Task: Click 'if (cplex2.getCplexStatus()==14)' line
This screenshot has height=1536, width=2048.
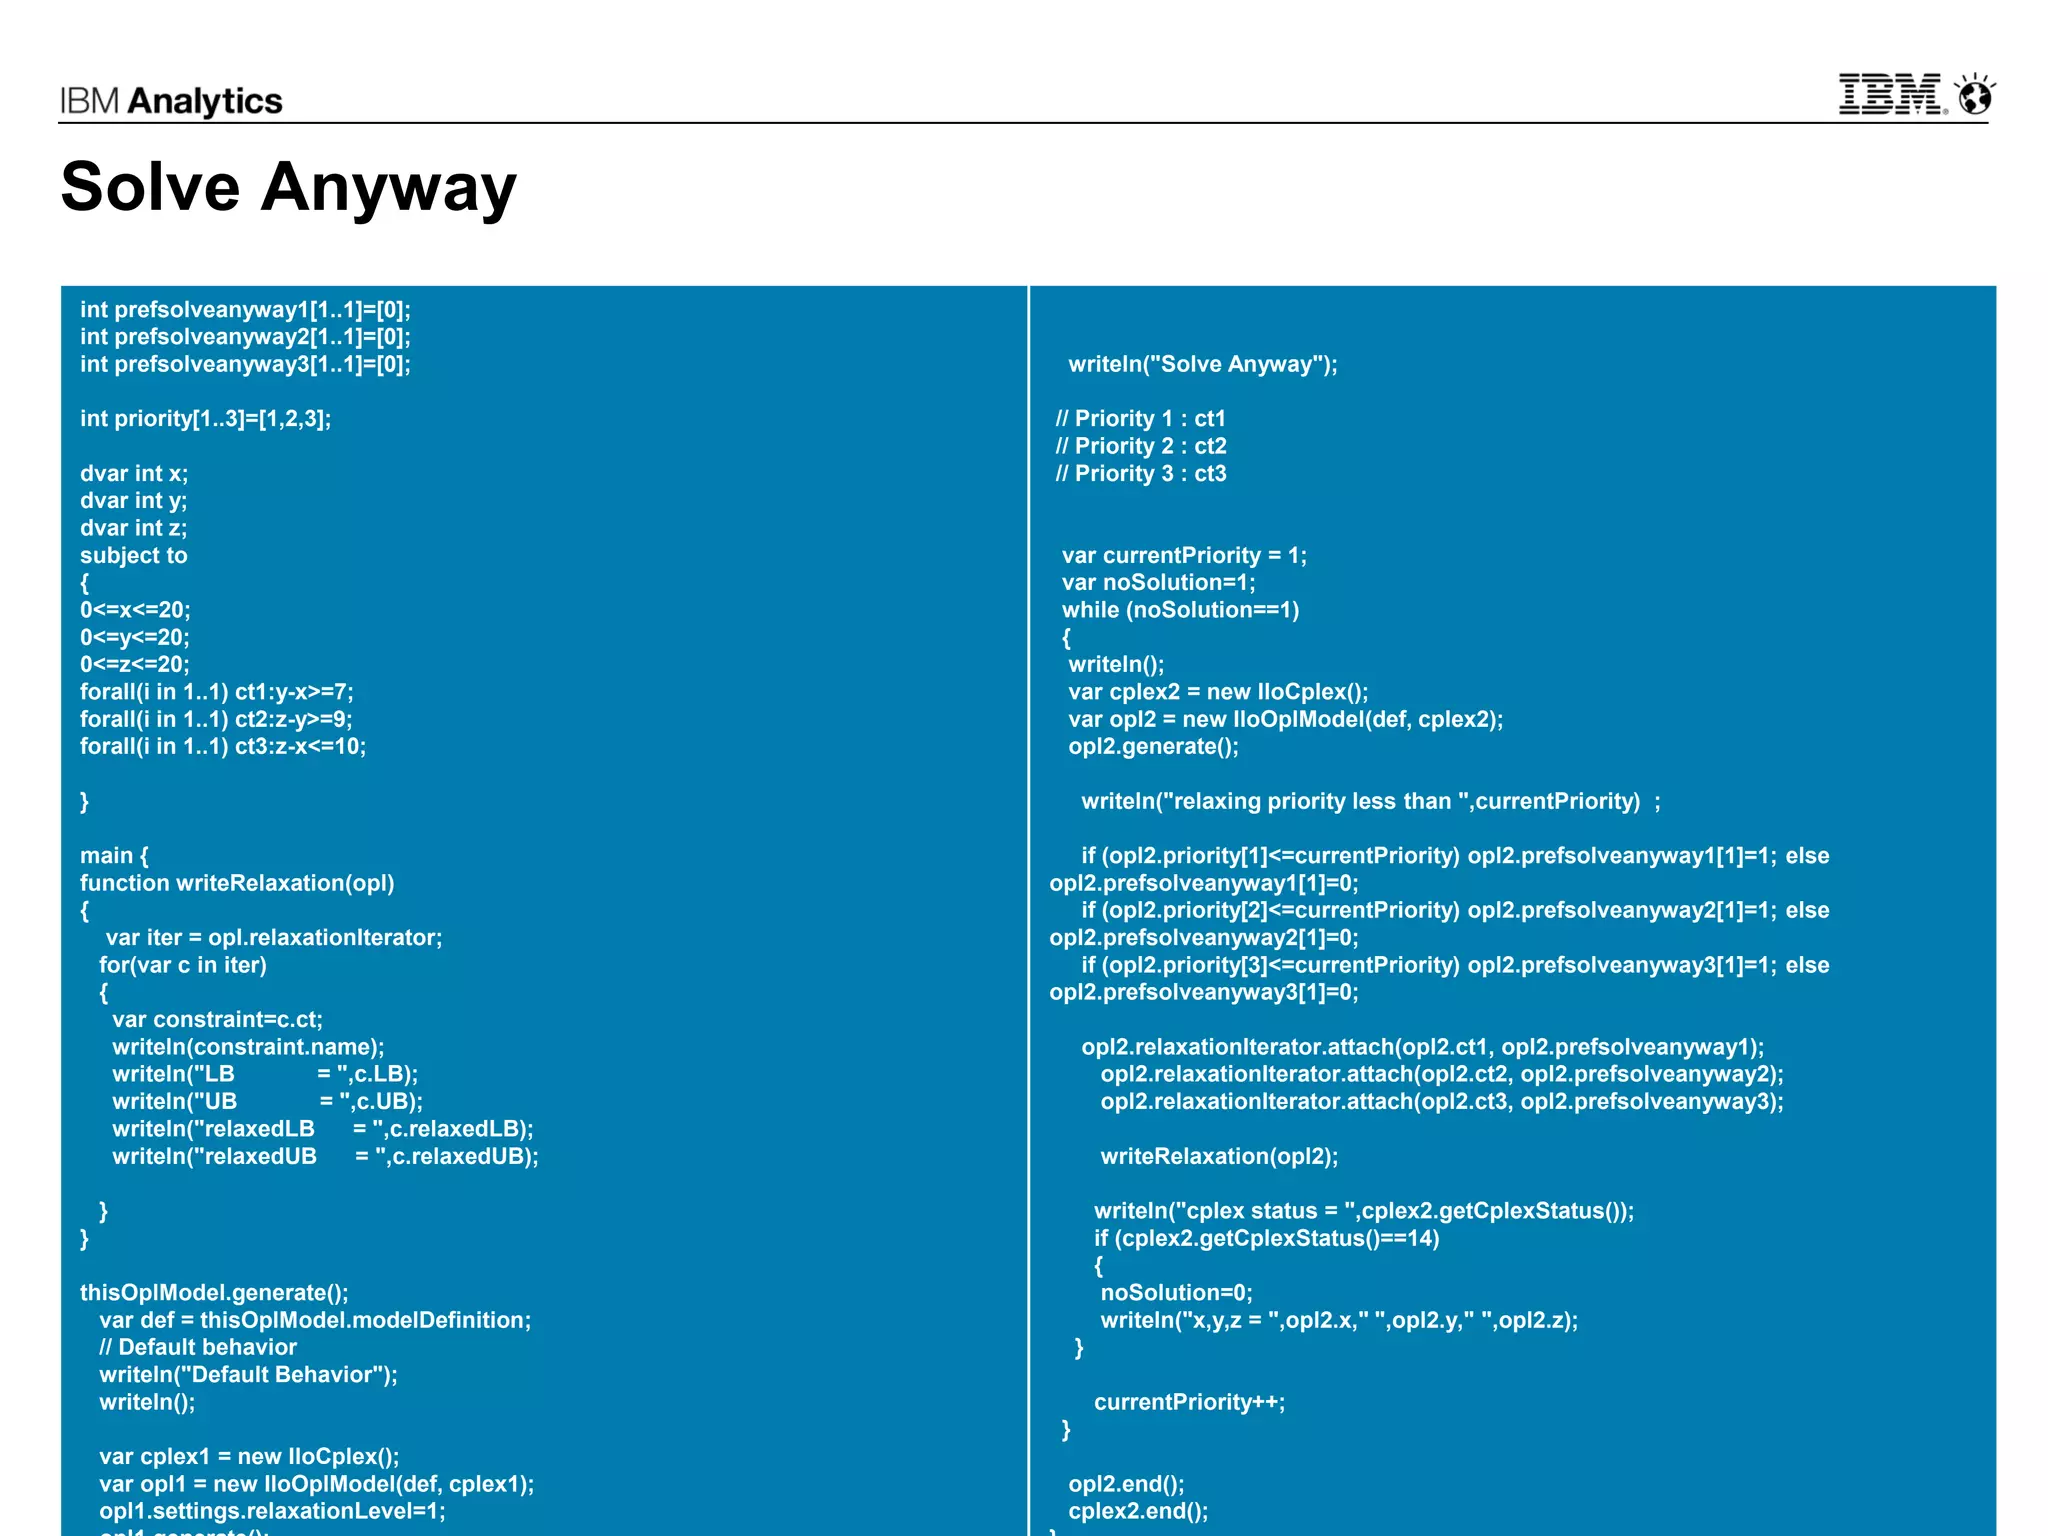Action: [x=1267, y=1238]
